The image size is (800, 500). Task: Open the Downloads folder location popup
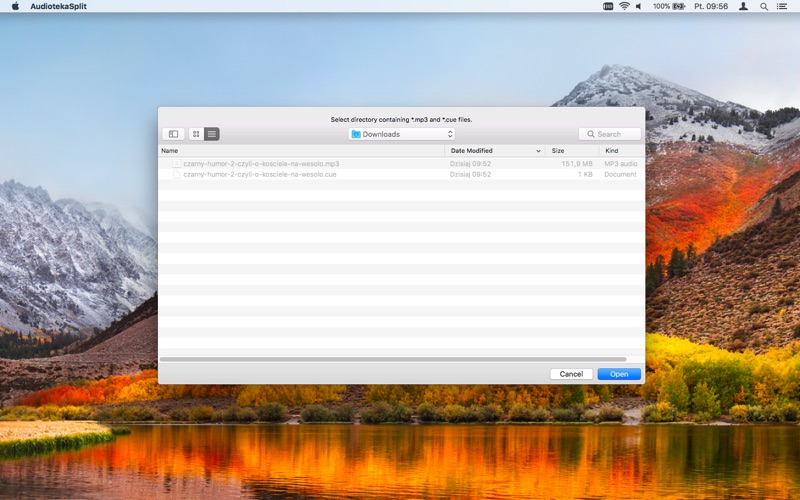[402, 134]
